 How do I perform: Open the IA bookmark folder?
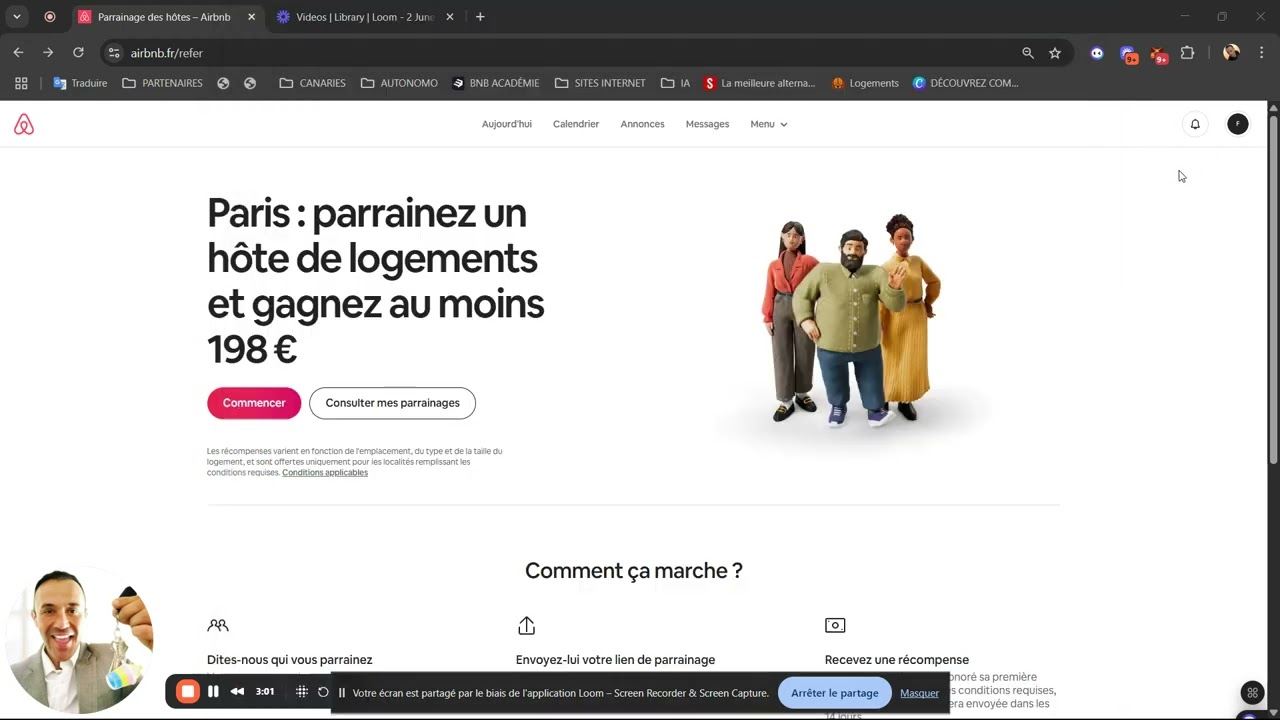(x=676, y=83)
